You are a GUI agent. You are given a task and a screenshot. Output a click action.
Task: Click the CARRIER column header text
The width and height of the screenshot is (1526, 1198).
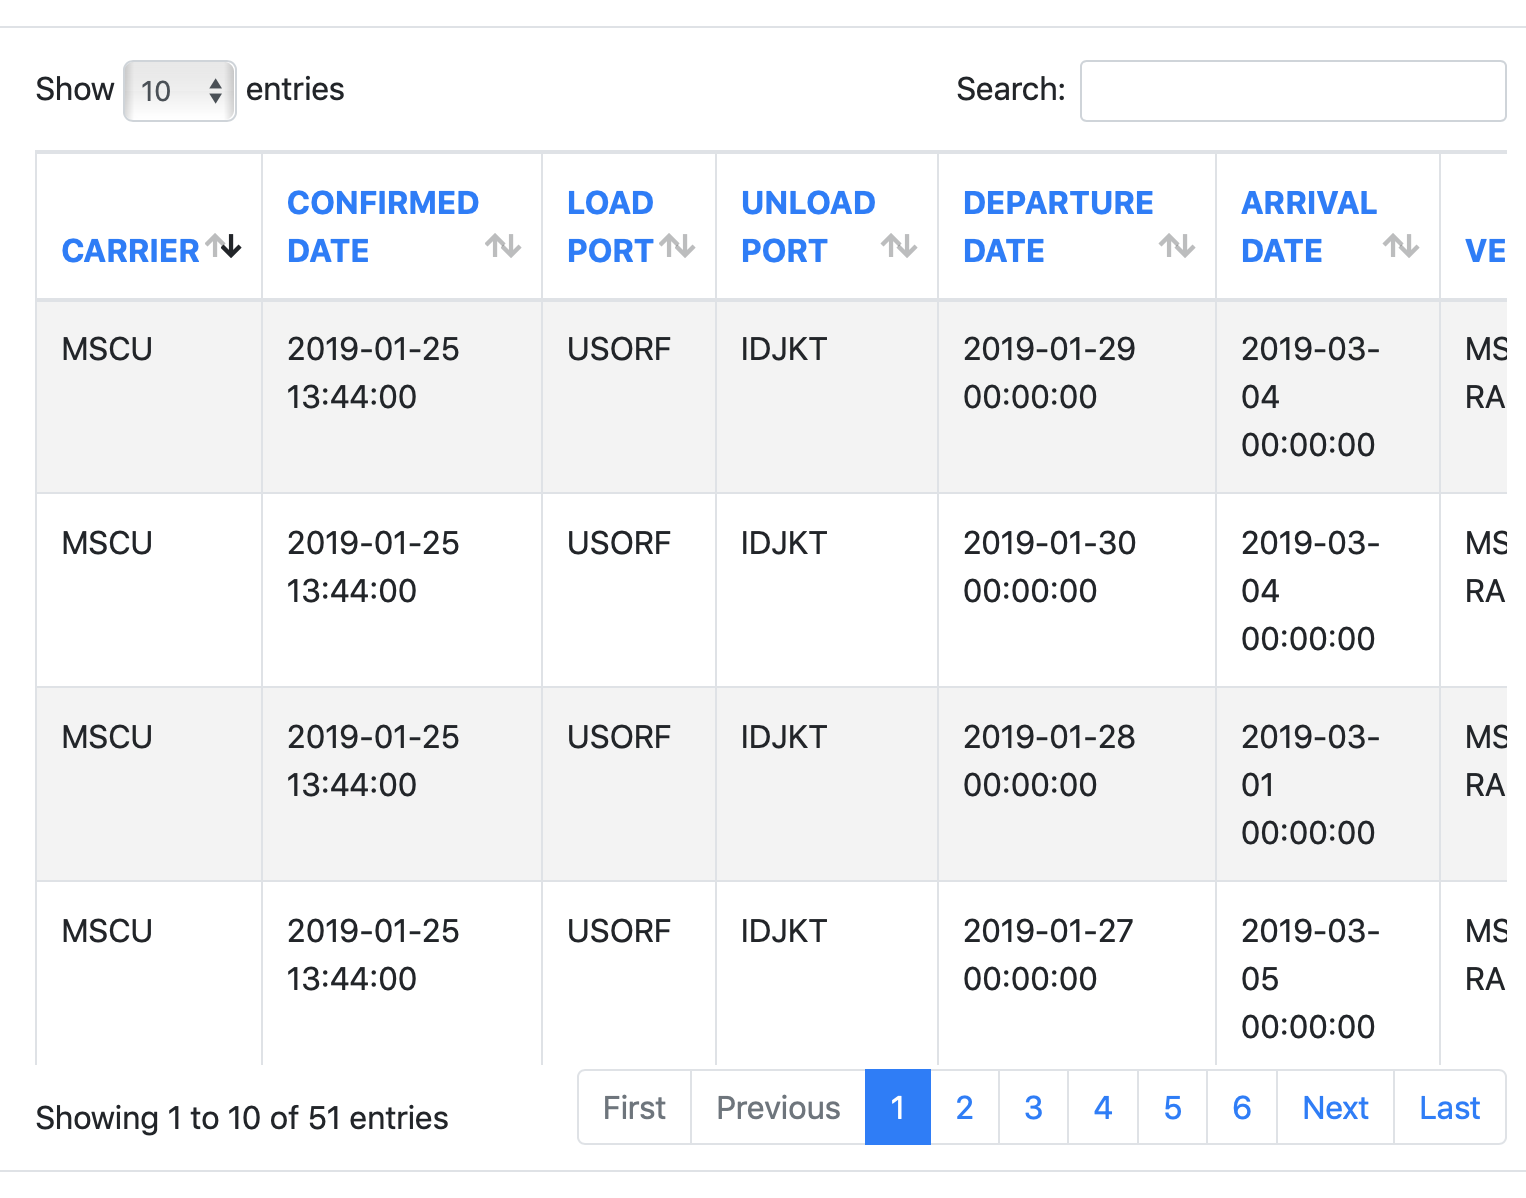point(130,251)
